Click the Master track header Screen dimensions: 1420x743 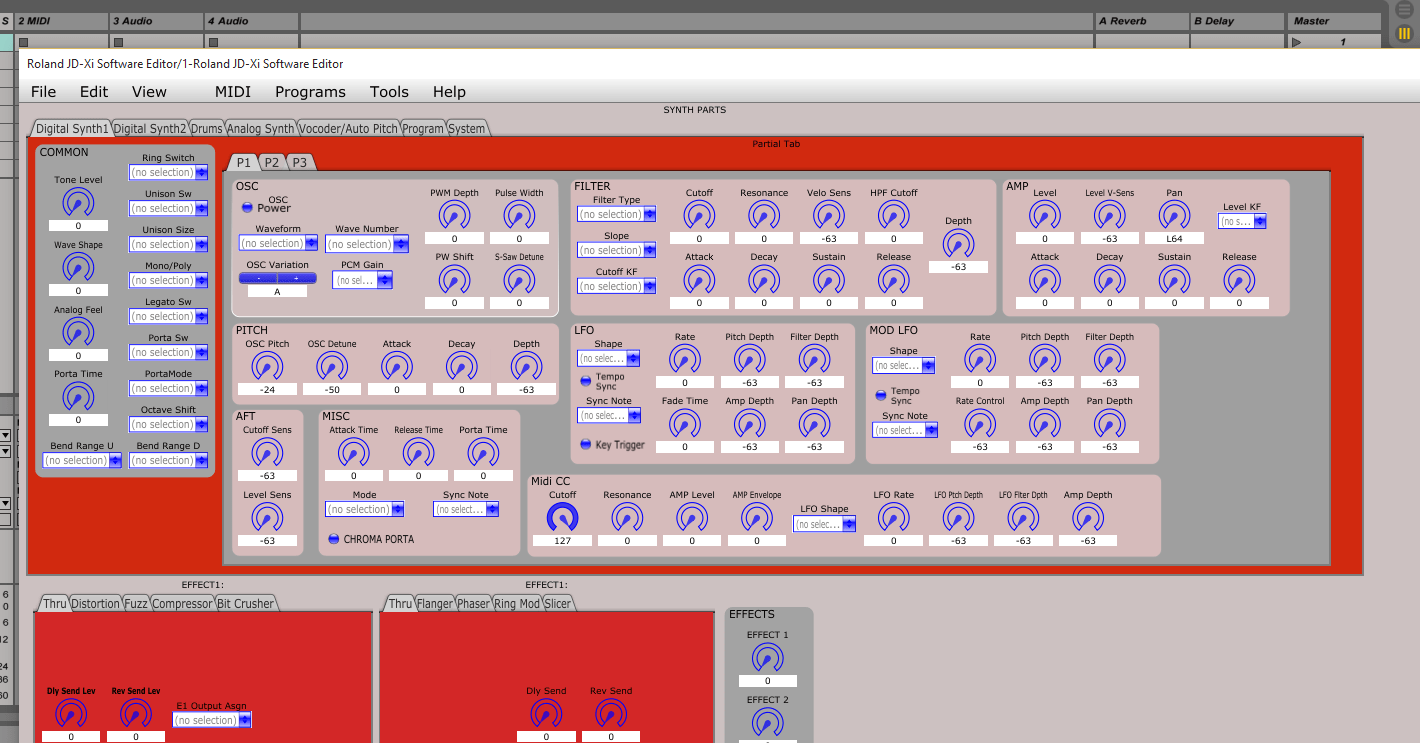[1333, 20]
